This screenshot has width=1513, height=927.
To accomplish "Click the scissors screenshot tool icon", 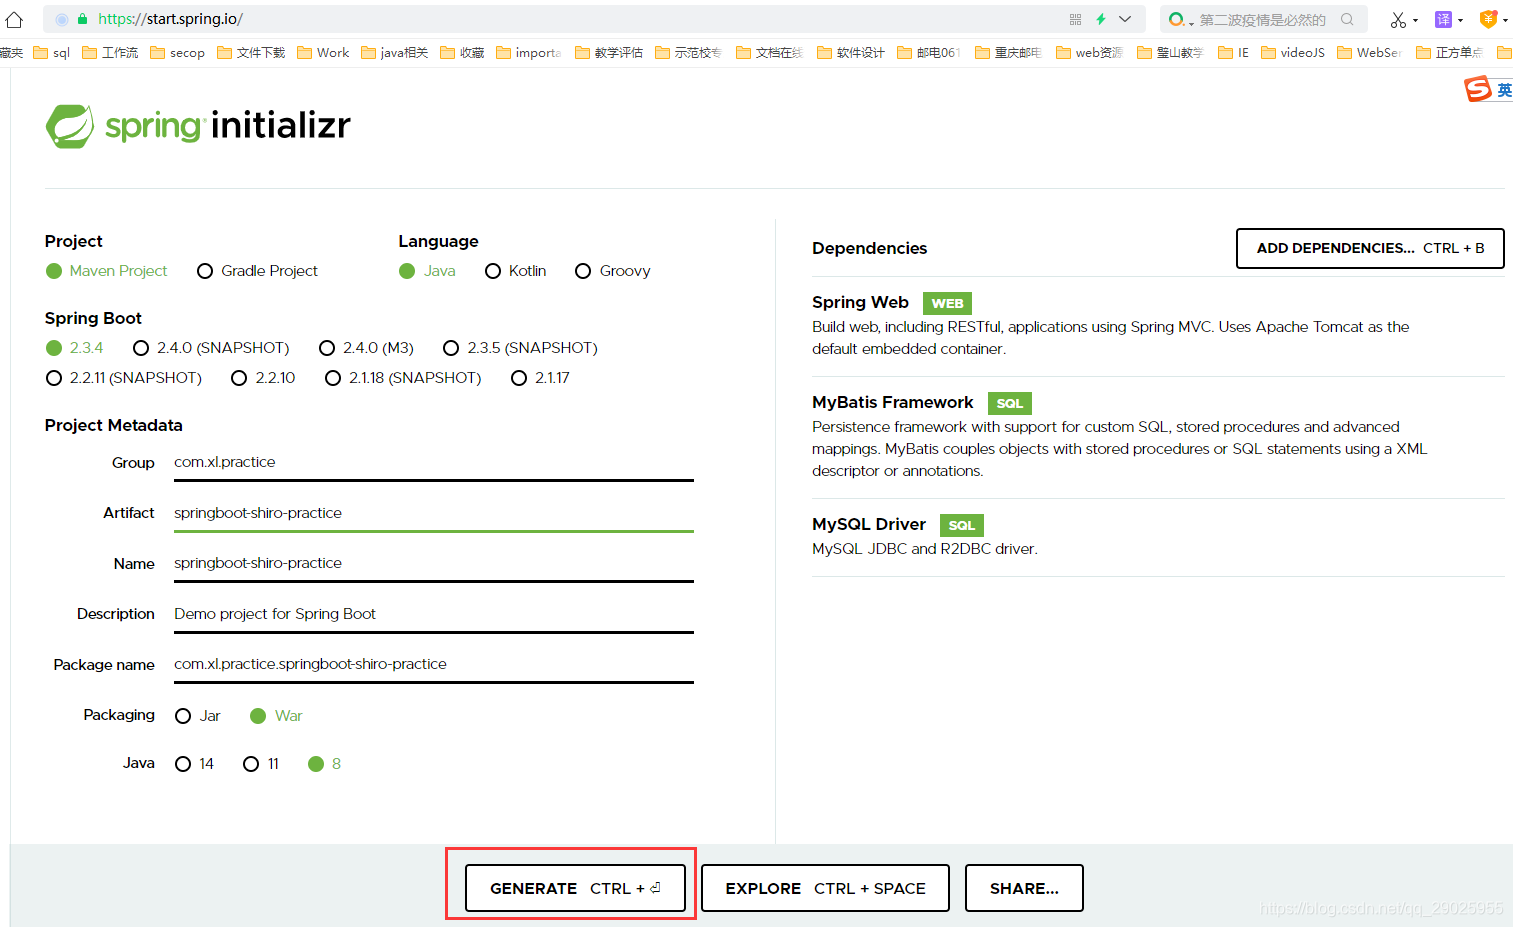I will 1397,19.
